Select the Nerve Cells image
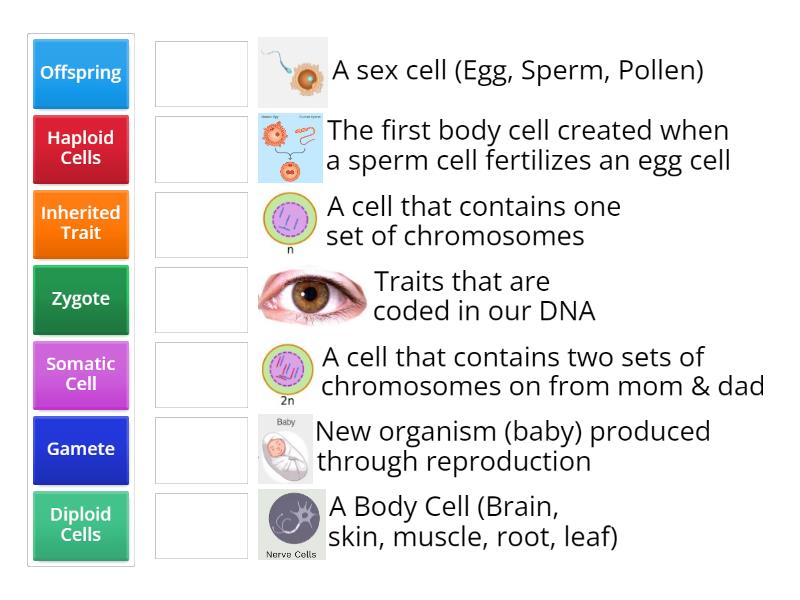This screenshot has width=800, height=600. (293, 522)
